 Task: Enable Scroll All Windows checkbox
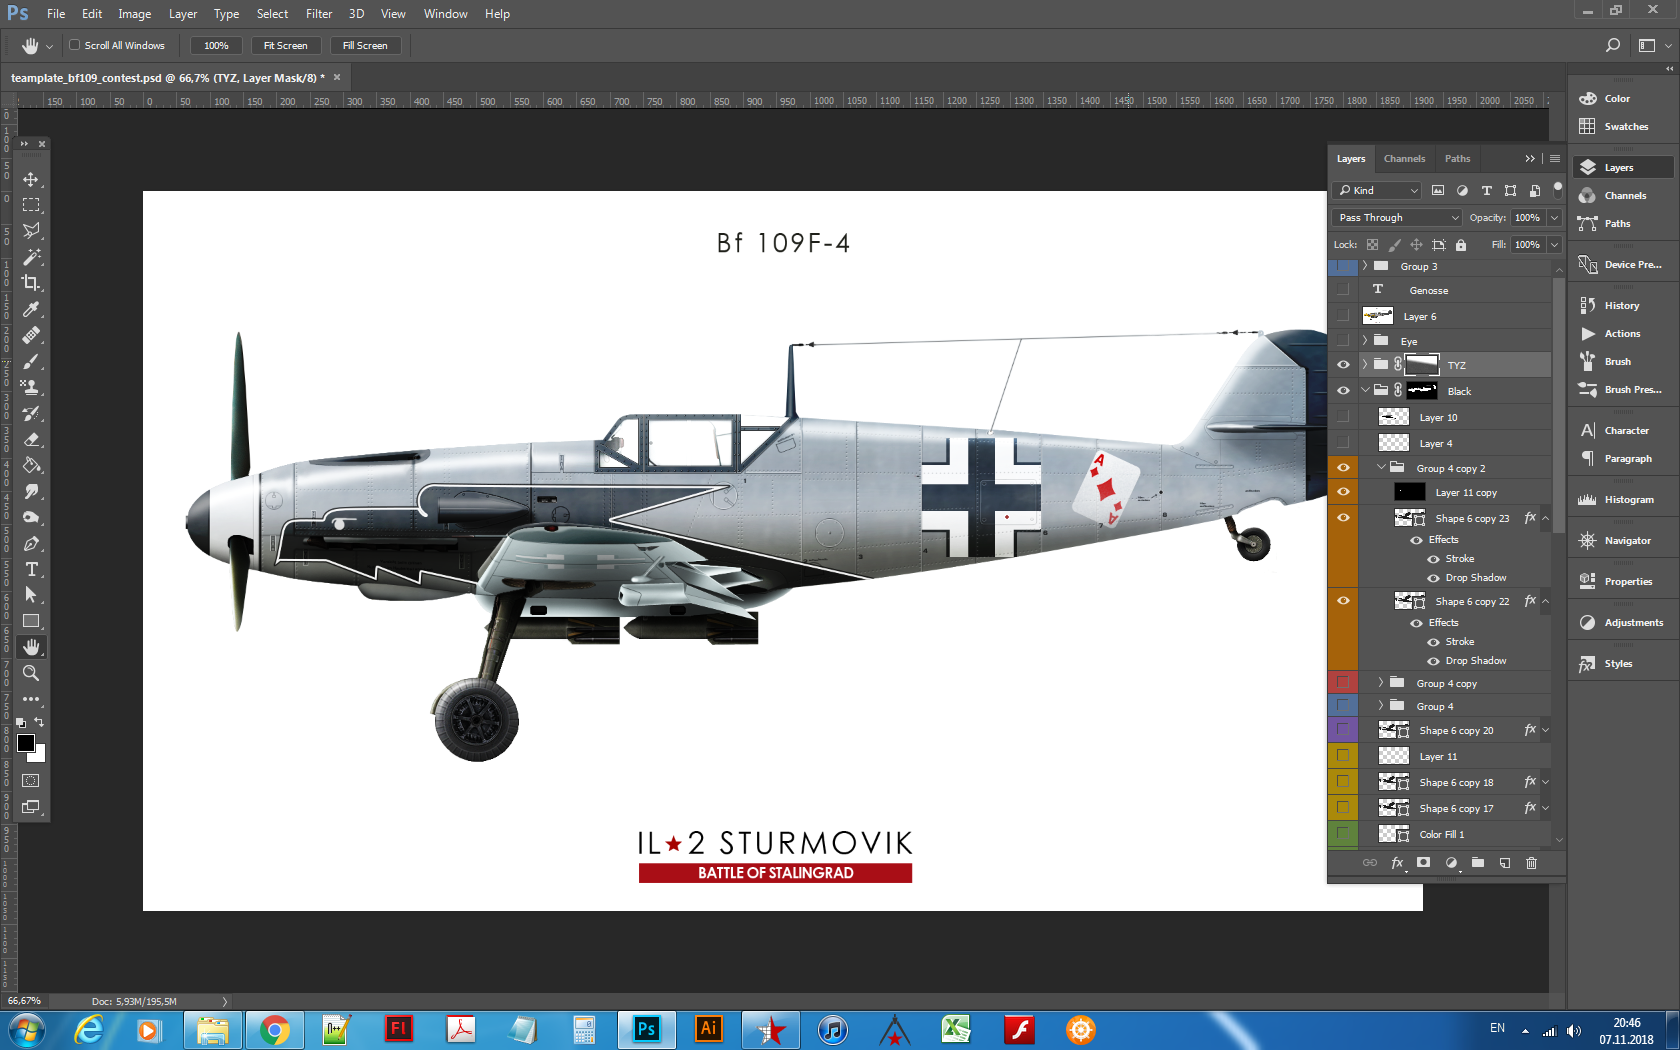[x=75, y=45]
